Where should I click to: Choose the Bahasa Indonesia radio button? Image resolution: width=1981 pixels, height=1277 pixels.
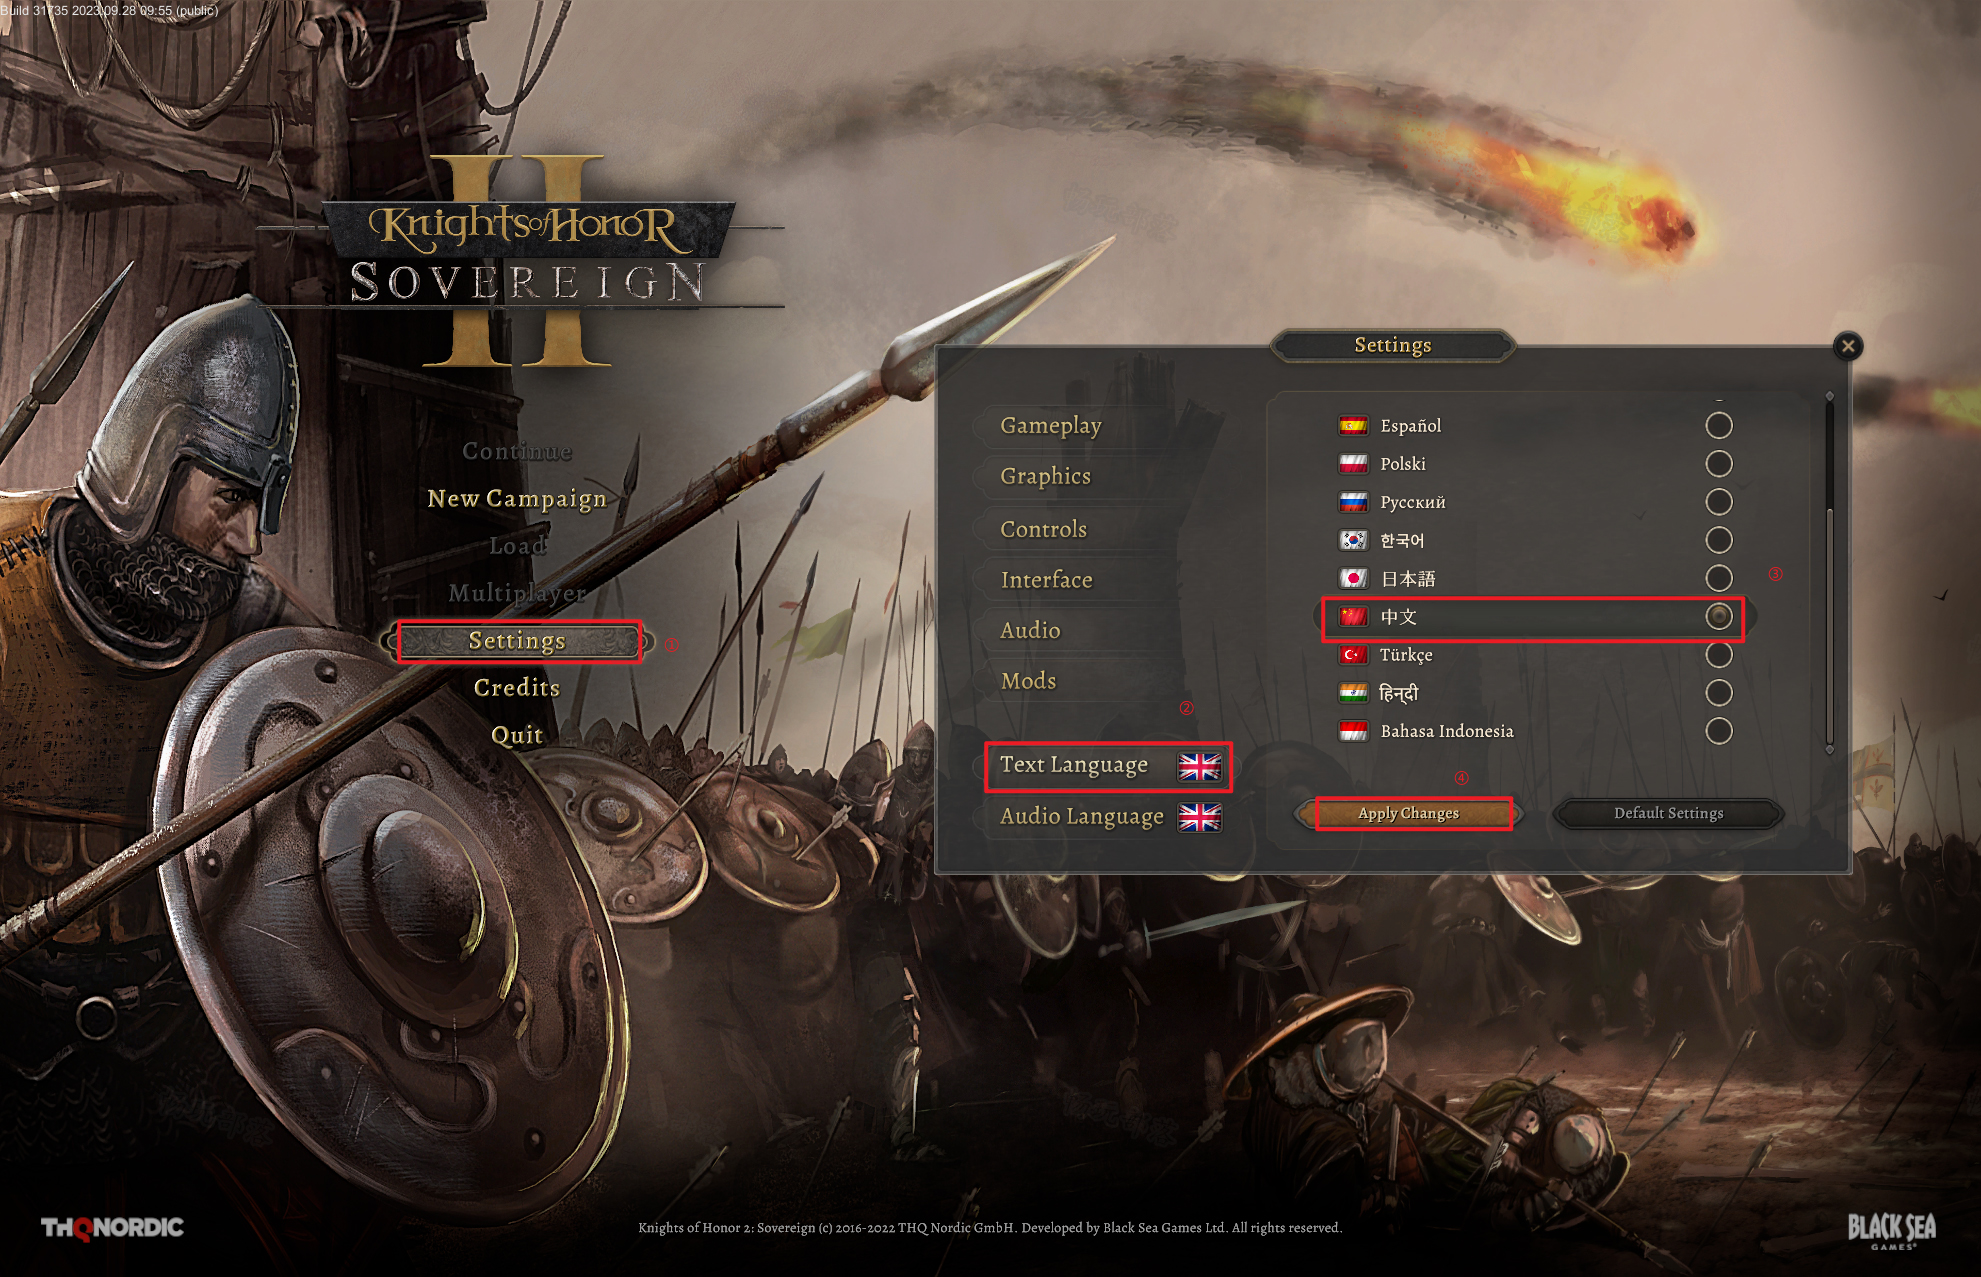[1719, 731]
